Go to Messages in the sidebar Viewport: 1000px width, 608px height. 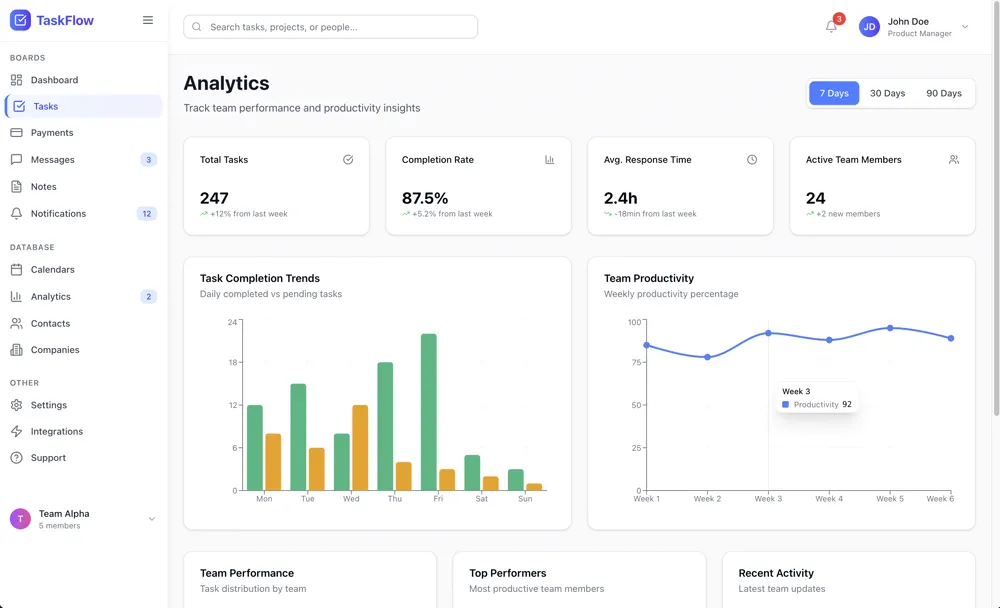[52, 160]
